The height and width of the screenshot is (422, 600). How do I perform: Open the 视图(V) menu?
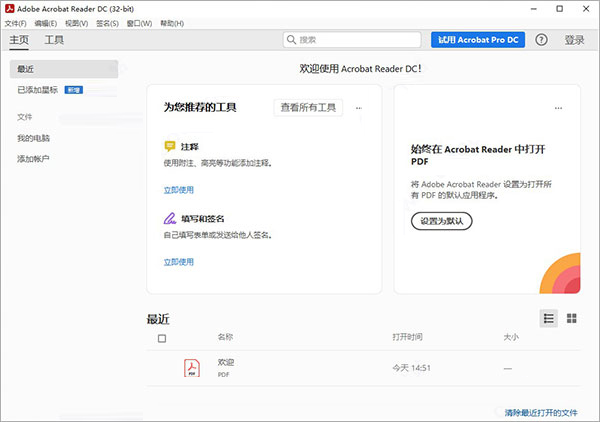coord(77,24)
